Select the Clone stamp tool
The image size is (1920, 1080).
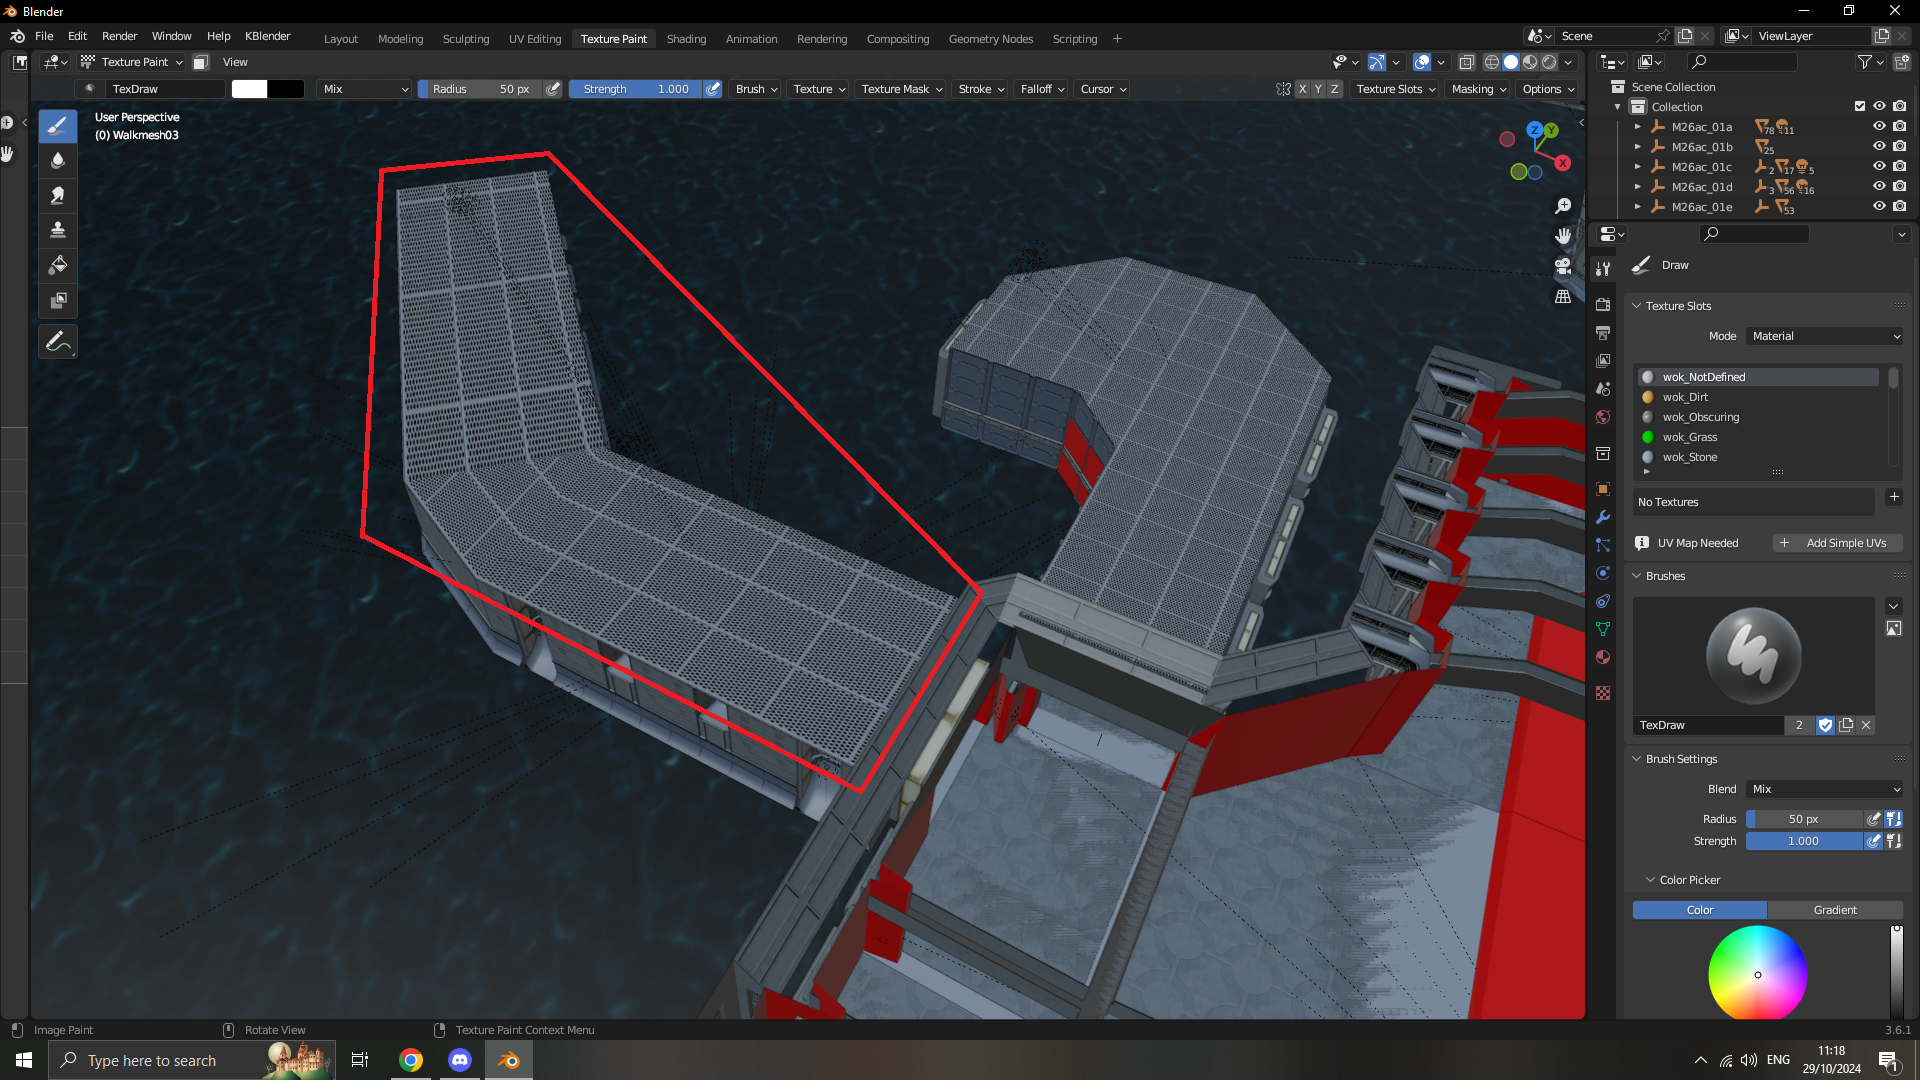pyautogui.click(x=58, y=231)
